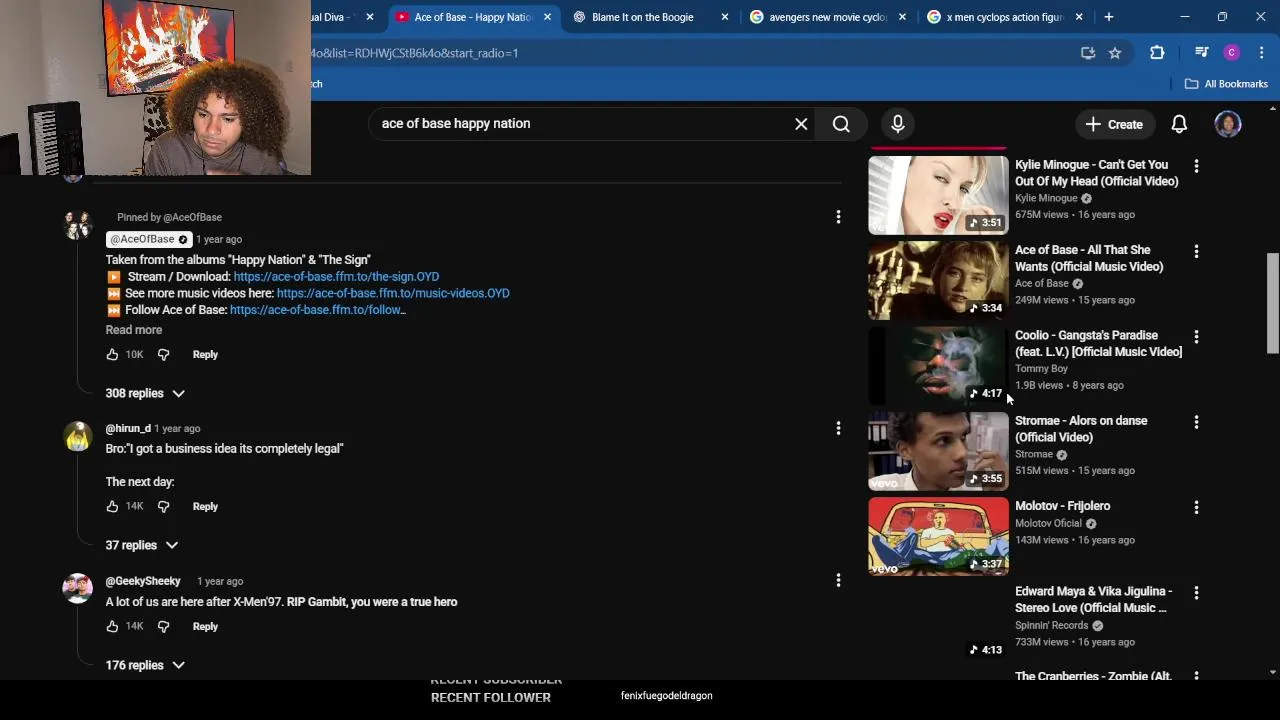Open options for Molotov Frijolero video
This screenshot has width=1280, height=720.
click(1196, 507)
